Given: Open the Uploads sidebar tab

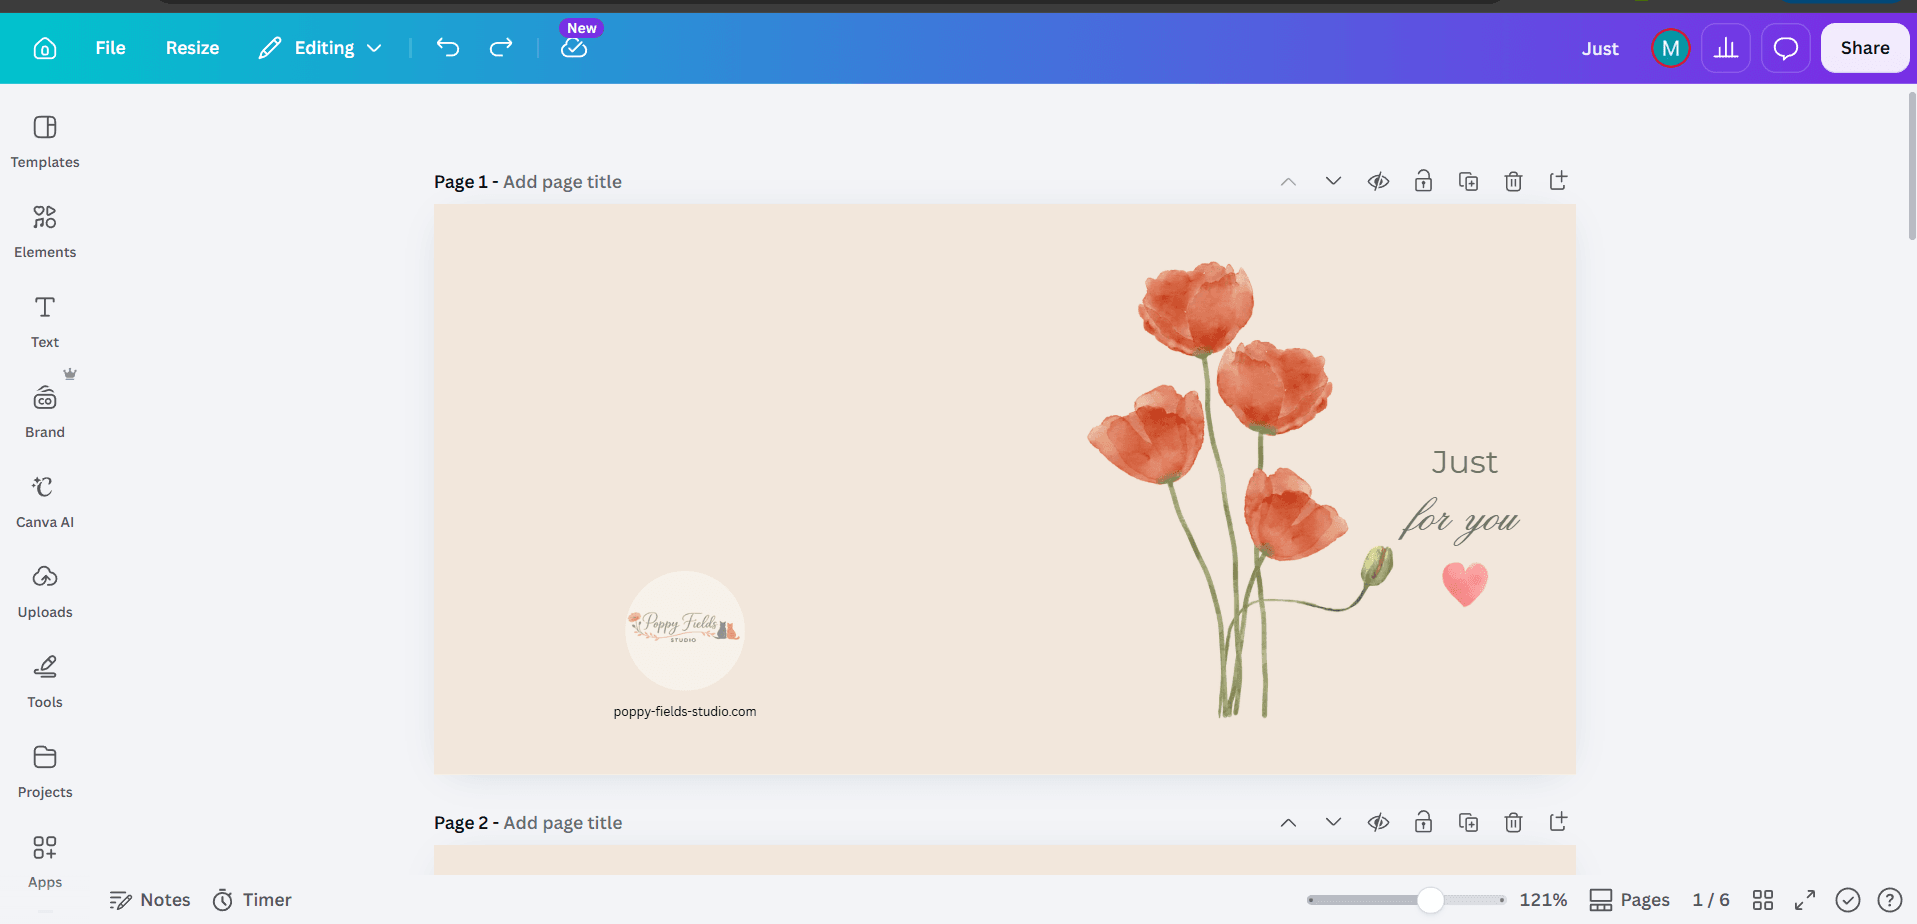Looking at the screenshot, I should pyautogui.click(x=45, y=592).
